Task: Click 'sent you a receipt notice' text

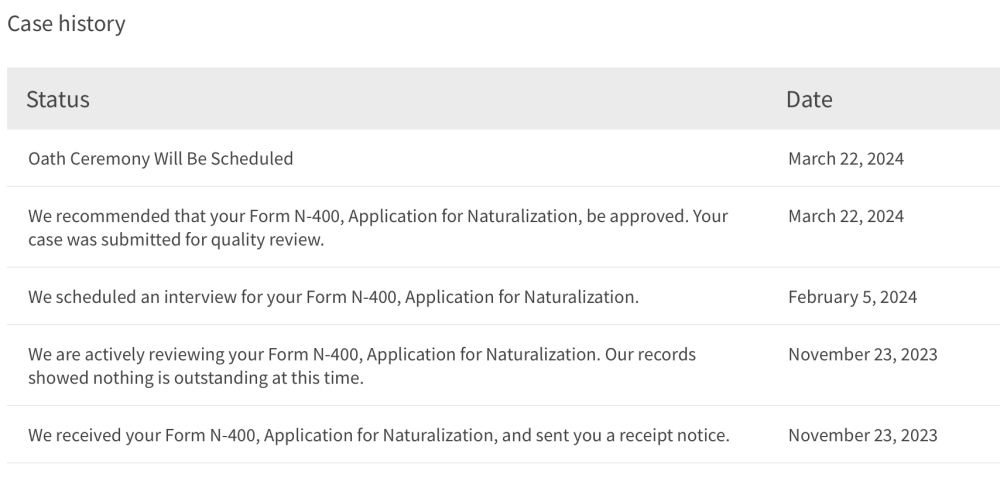Action: [631, 435]
